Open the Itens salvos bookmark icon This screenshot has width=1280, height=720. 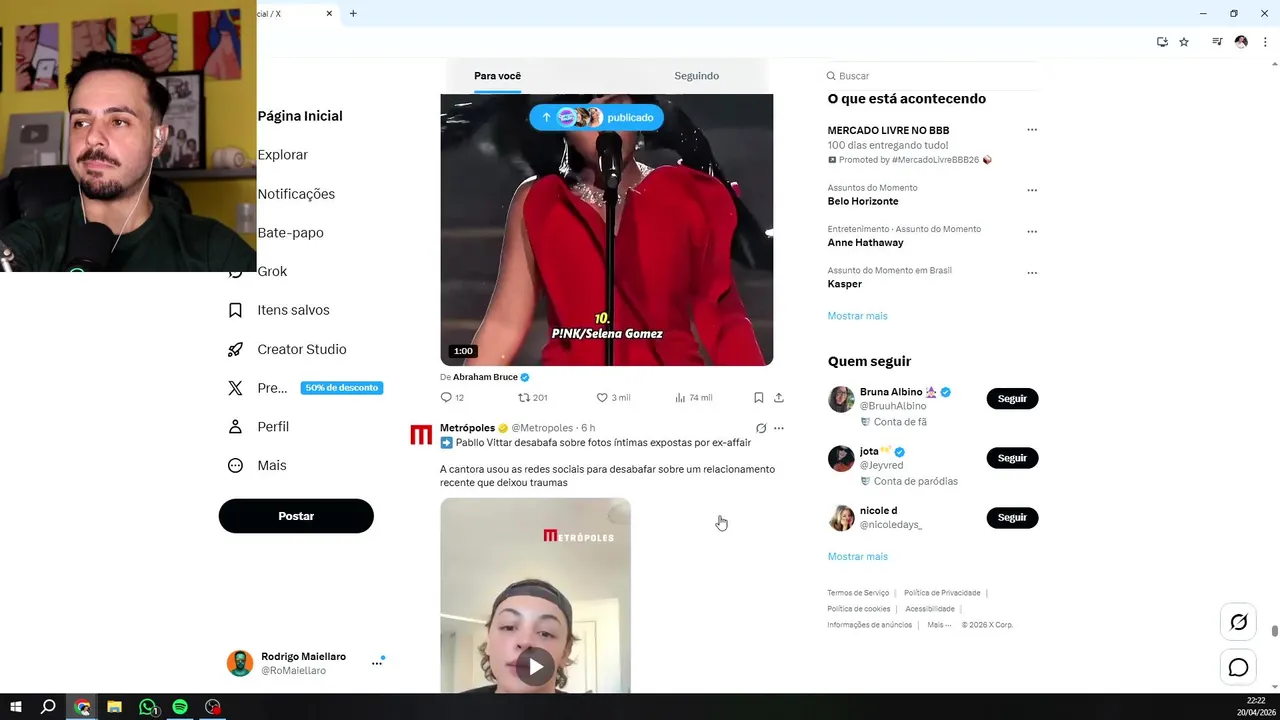(235, 310)
